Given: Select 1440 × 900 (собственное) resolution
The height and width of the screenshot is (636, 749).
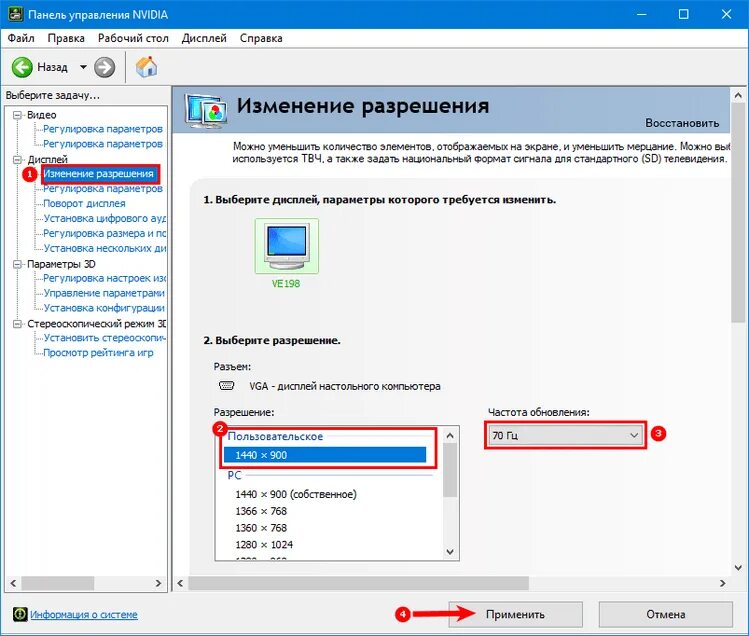Looking at the screenshot, I should [x=296, y=494].
